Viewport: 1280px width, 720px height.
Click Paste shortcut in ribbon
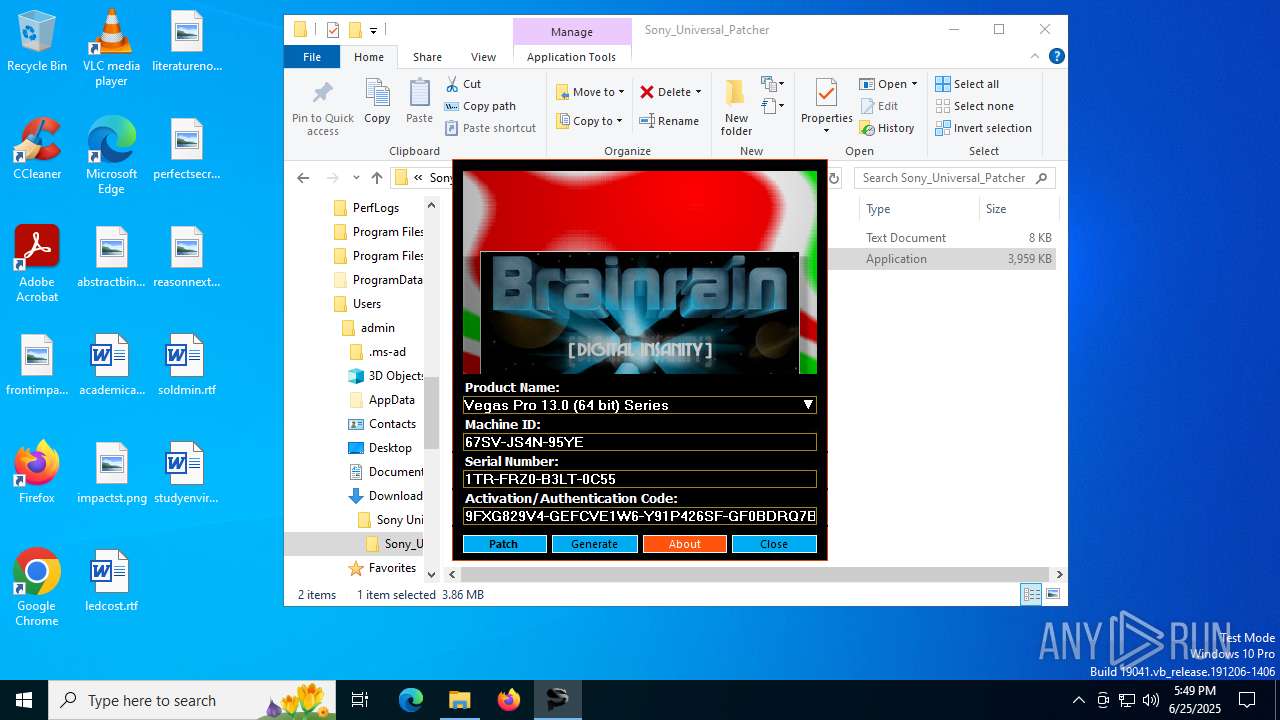[x=491, y=128]
